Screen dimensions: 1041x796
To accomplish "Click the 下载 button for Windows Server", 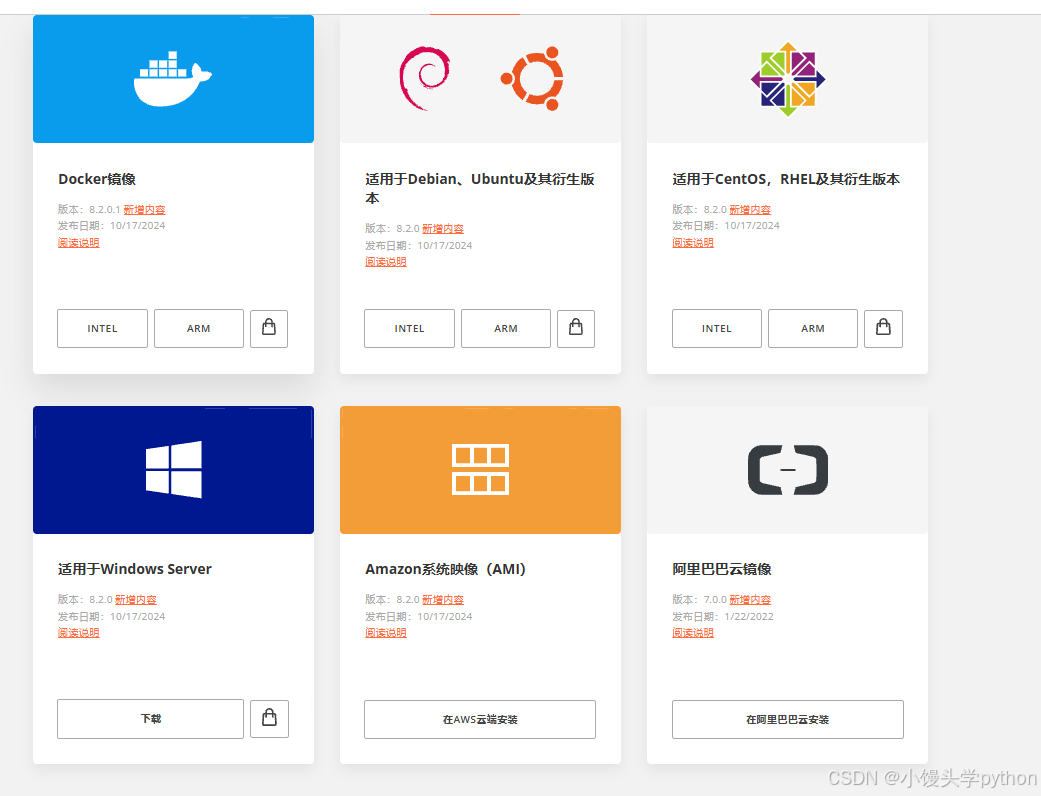I will click(x=151, y=718).
